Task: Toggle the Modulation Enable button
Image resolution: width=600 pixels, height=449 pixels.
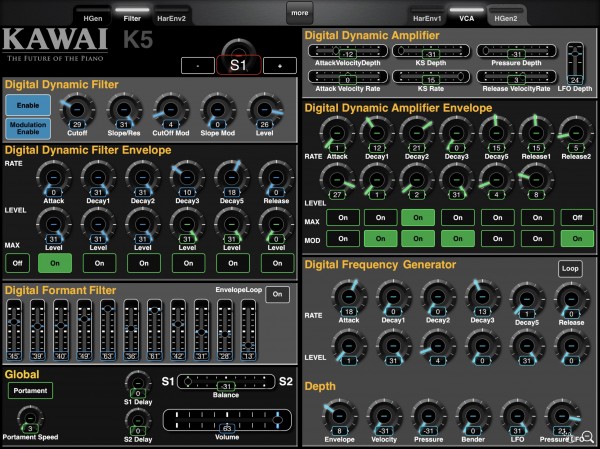Action: [28, 128]
